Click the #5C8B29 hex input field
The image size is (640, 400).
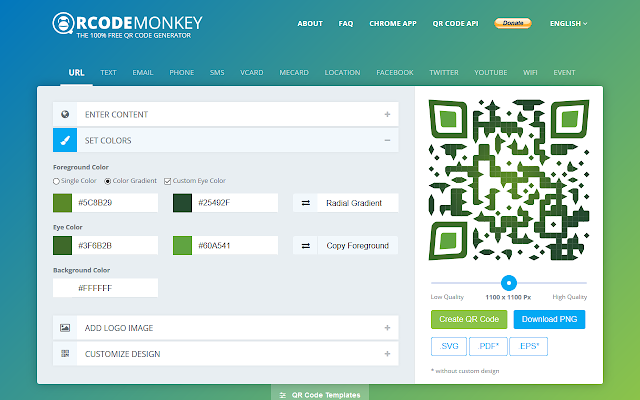[115, 203]
